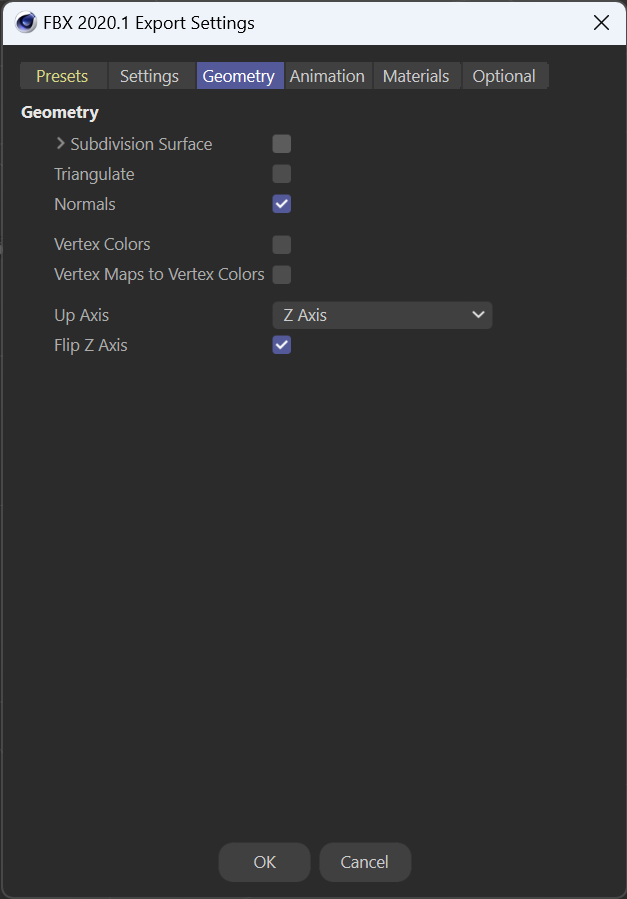Enable the Triangulate checkbox
The height and width of the screenshot is (899, 627).
click(281, 174)
